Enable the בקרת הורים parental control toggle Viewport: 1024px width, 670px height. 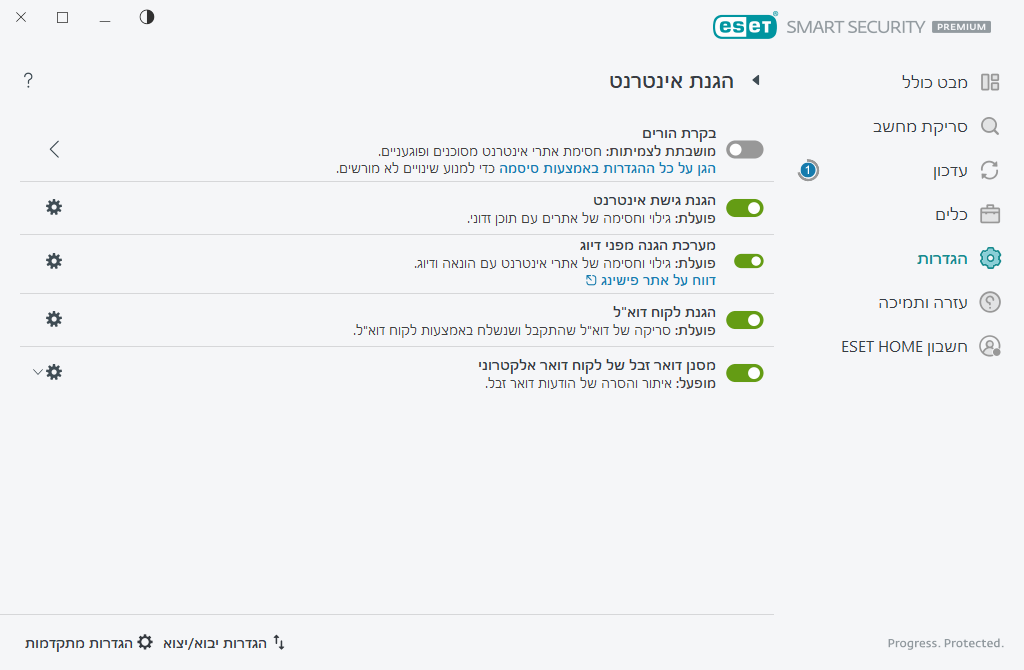click(744, 148)
